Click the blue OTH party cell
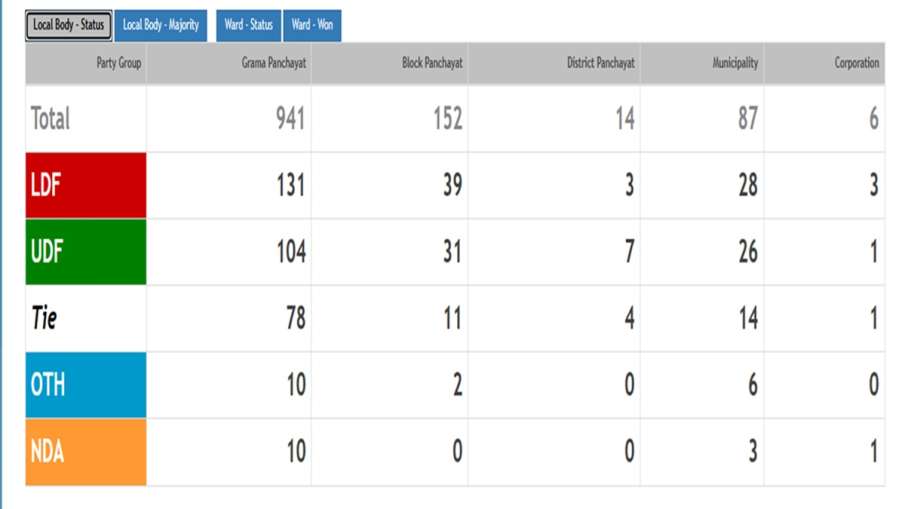Viewport: 905px width, 509px height. (86, 384)
